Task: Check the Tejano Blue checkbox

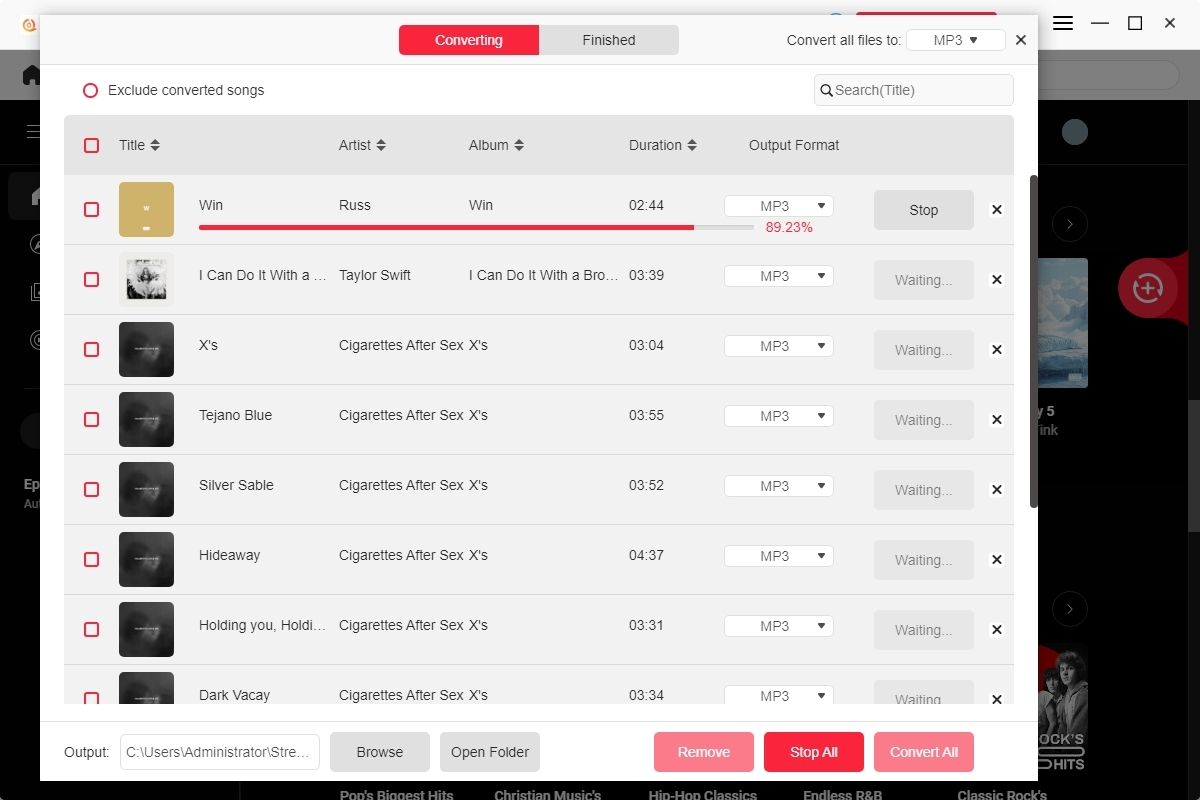Action: coord(91,419)
